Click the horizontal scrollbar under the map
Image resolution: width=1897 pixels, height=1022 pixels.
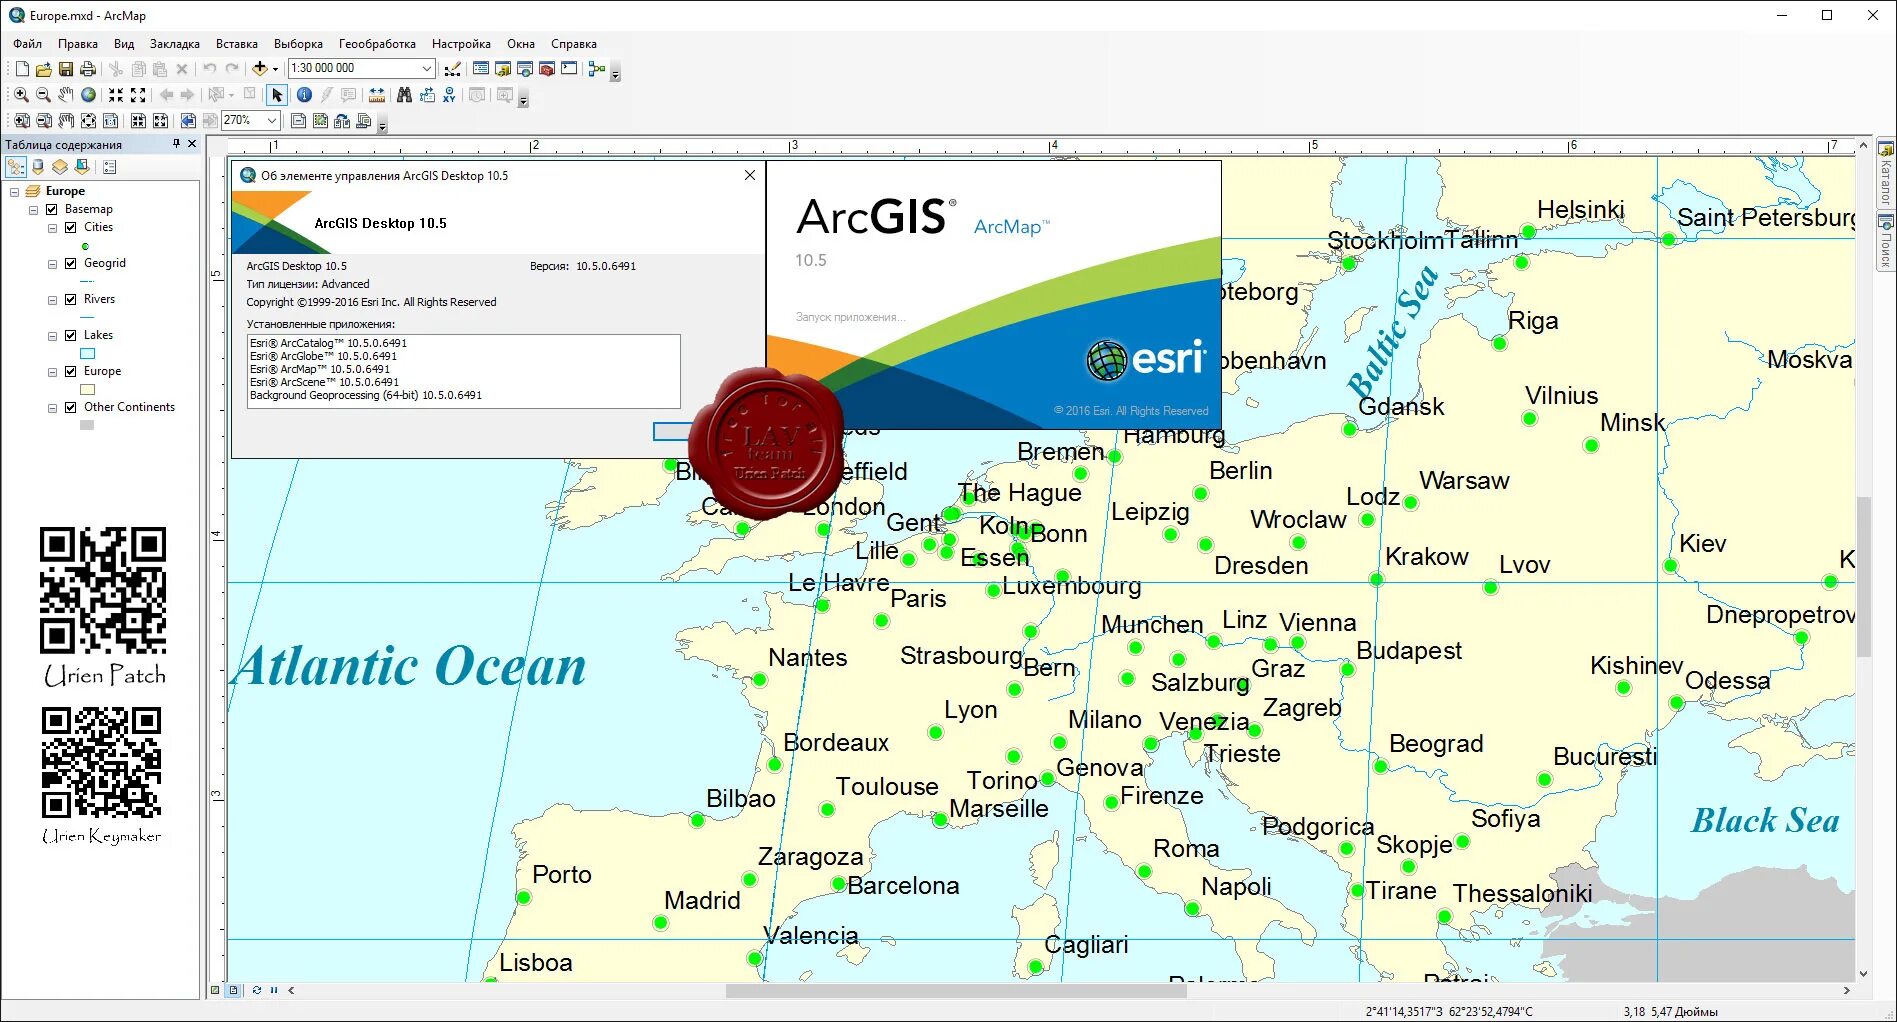coord(956,991)
